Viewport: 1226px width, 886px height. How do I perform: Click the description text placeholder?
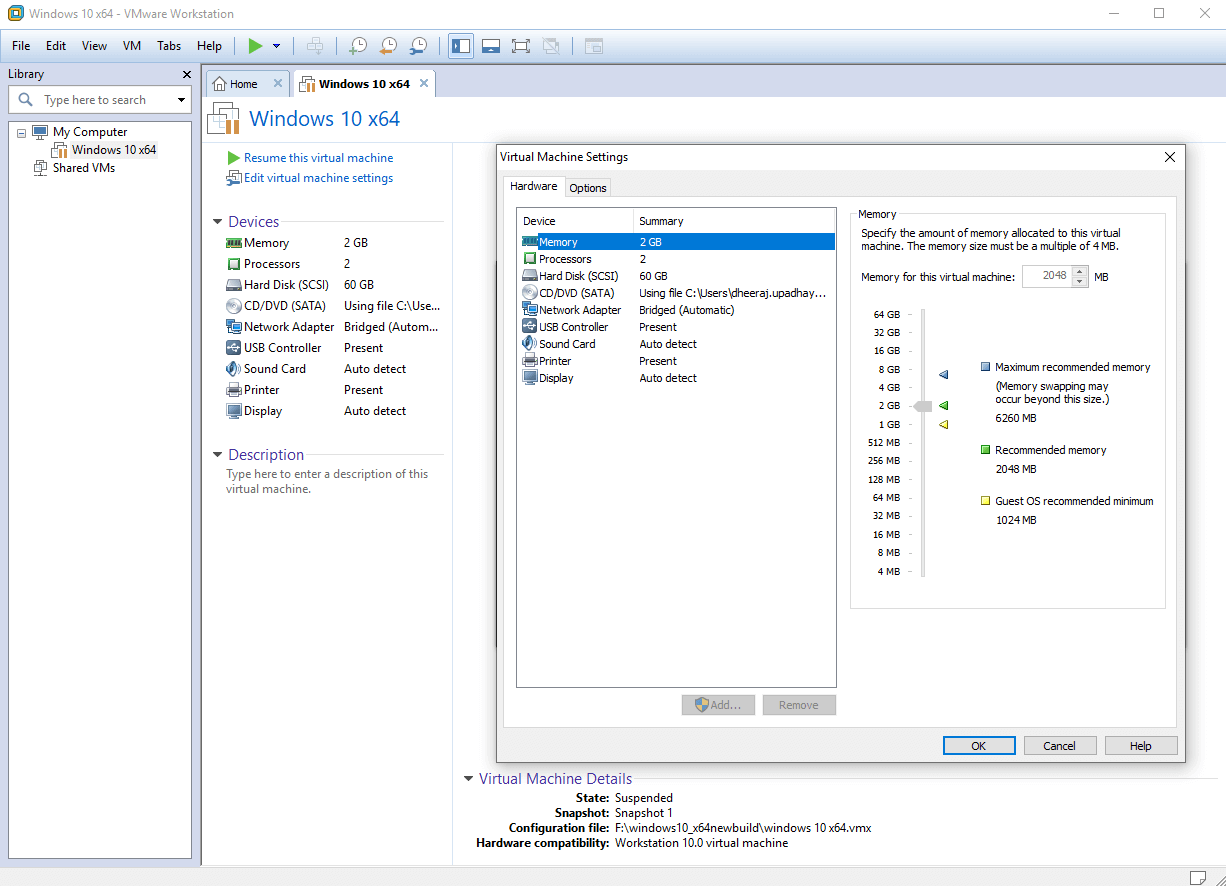[327, 481]
